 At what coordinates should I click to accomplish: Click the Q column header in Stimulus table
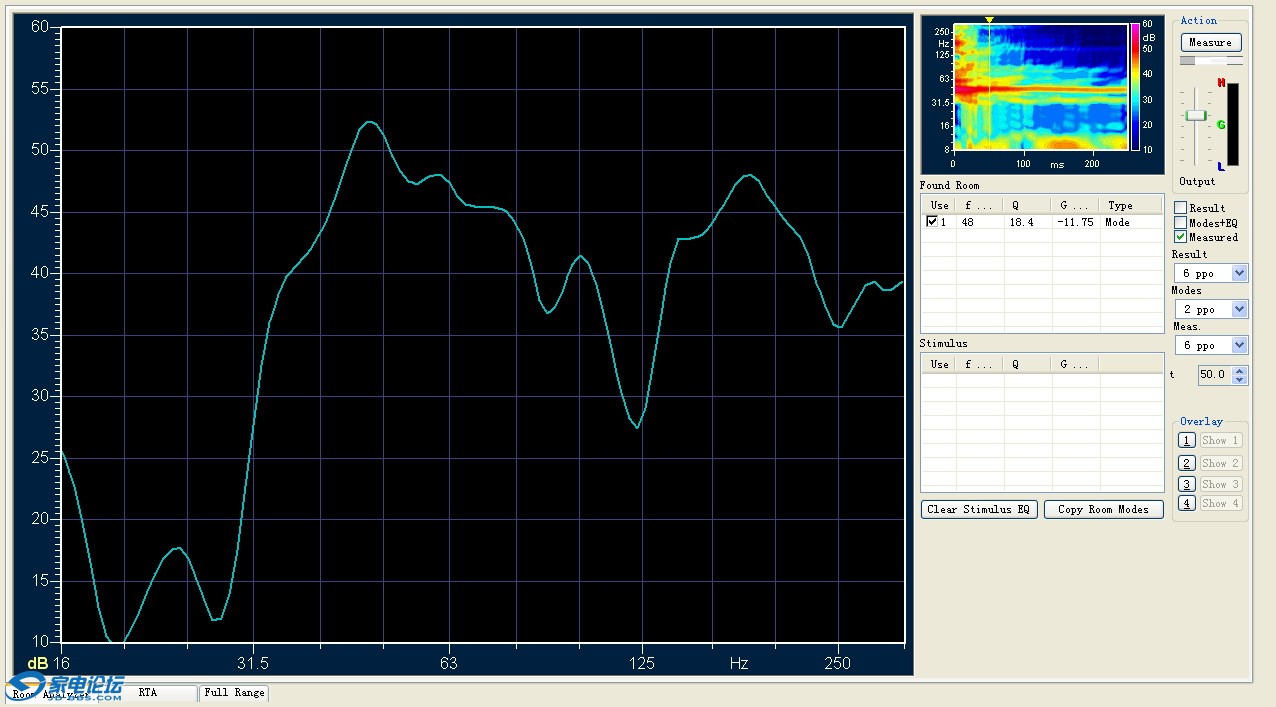(x=1028, y=365)
